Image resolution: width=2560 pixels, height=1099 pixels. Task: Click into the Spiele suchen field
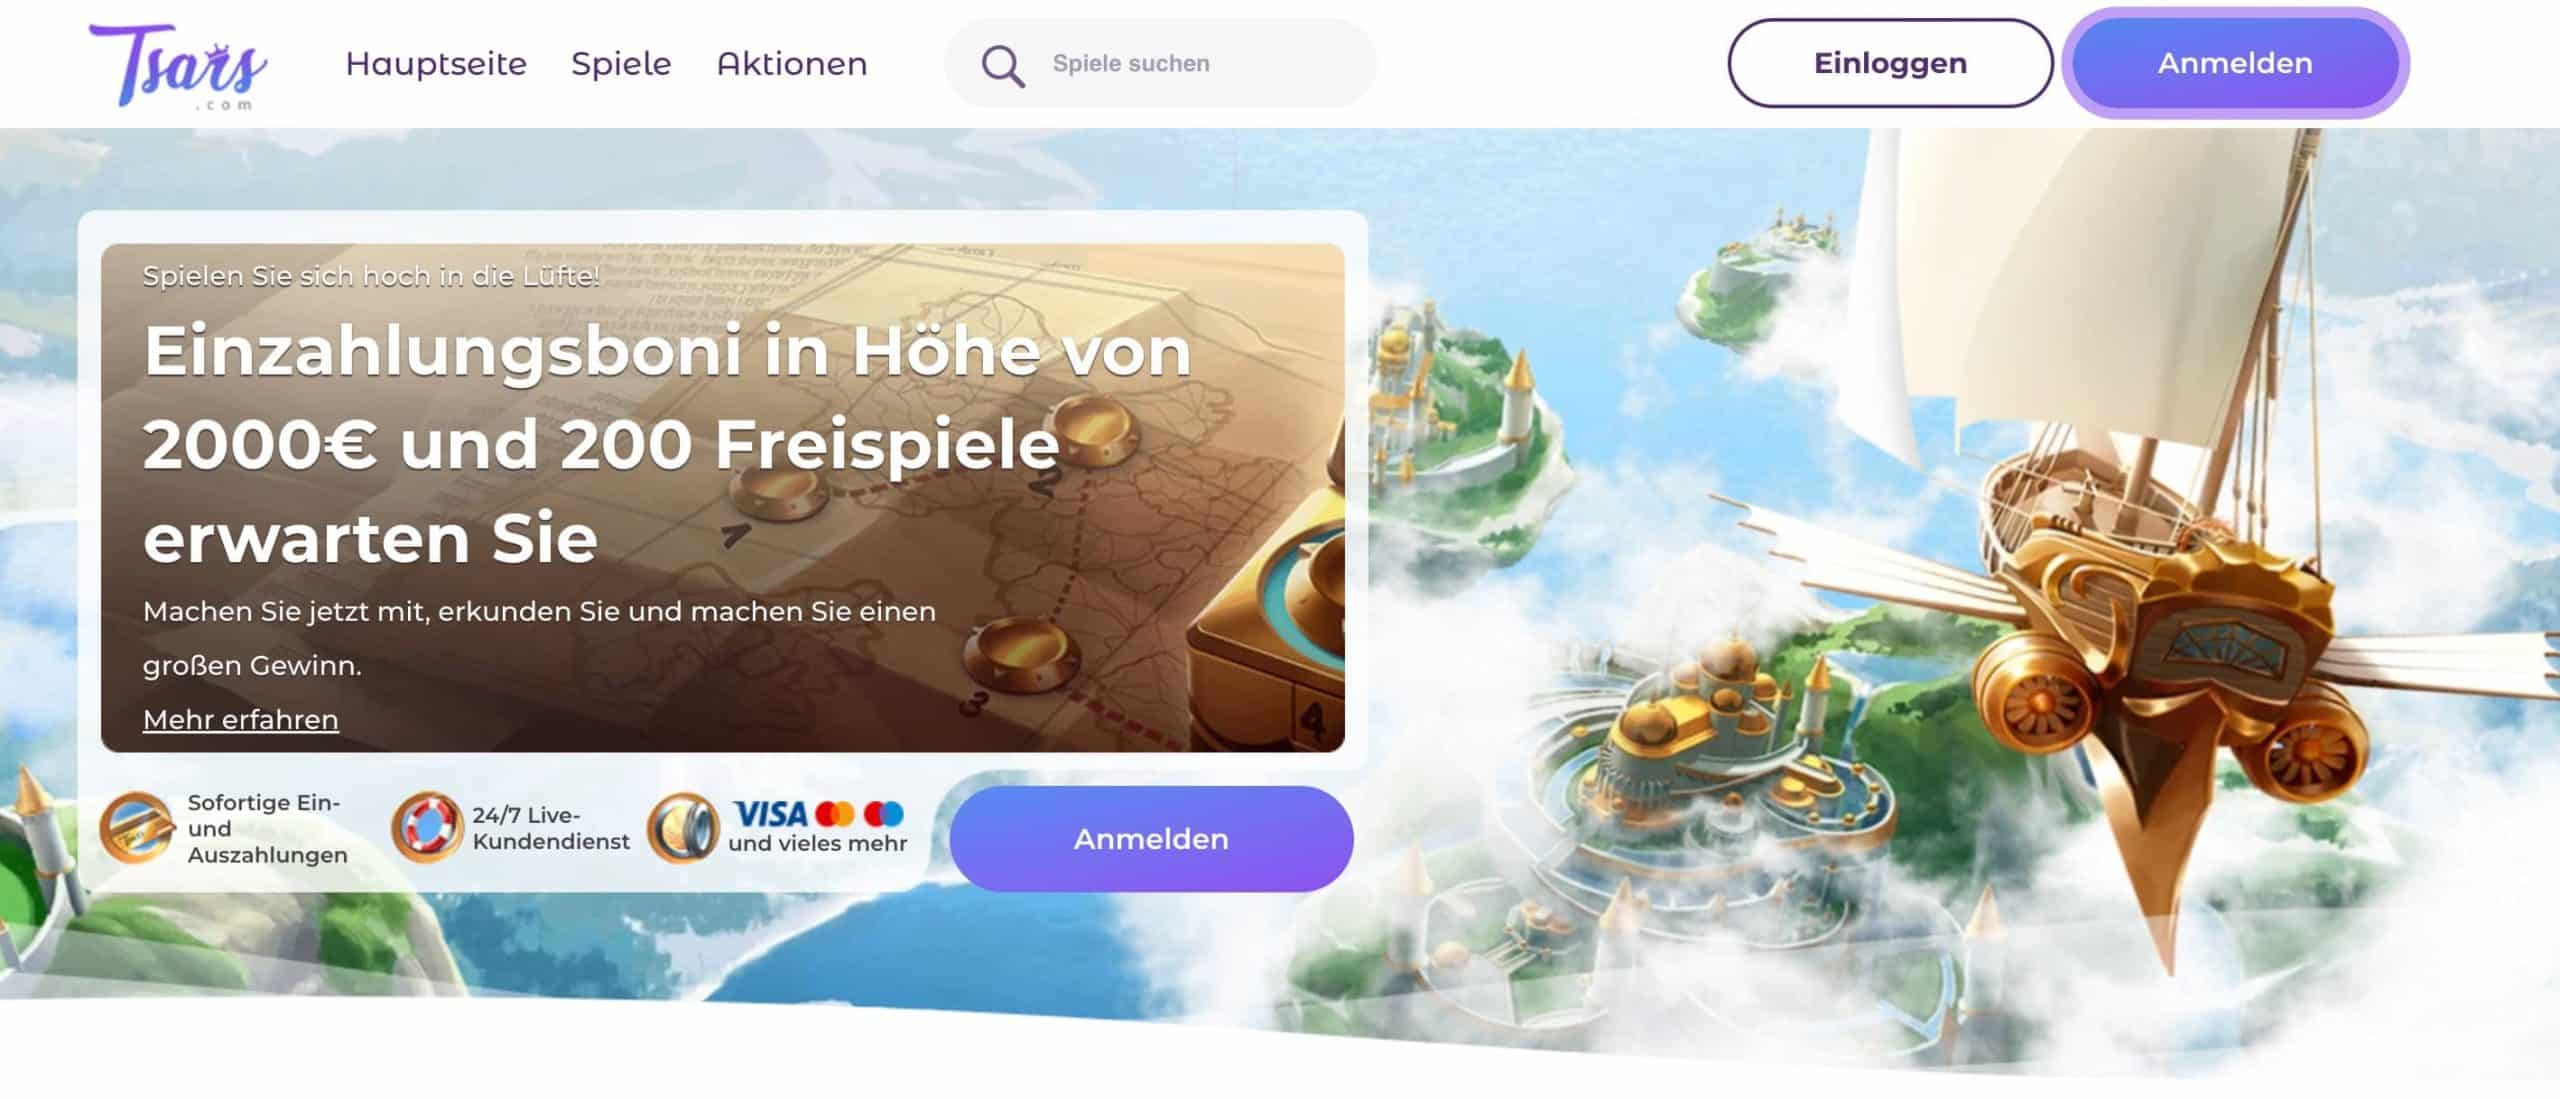[1160, 63]
